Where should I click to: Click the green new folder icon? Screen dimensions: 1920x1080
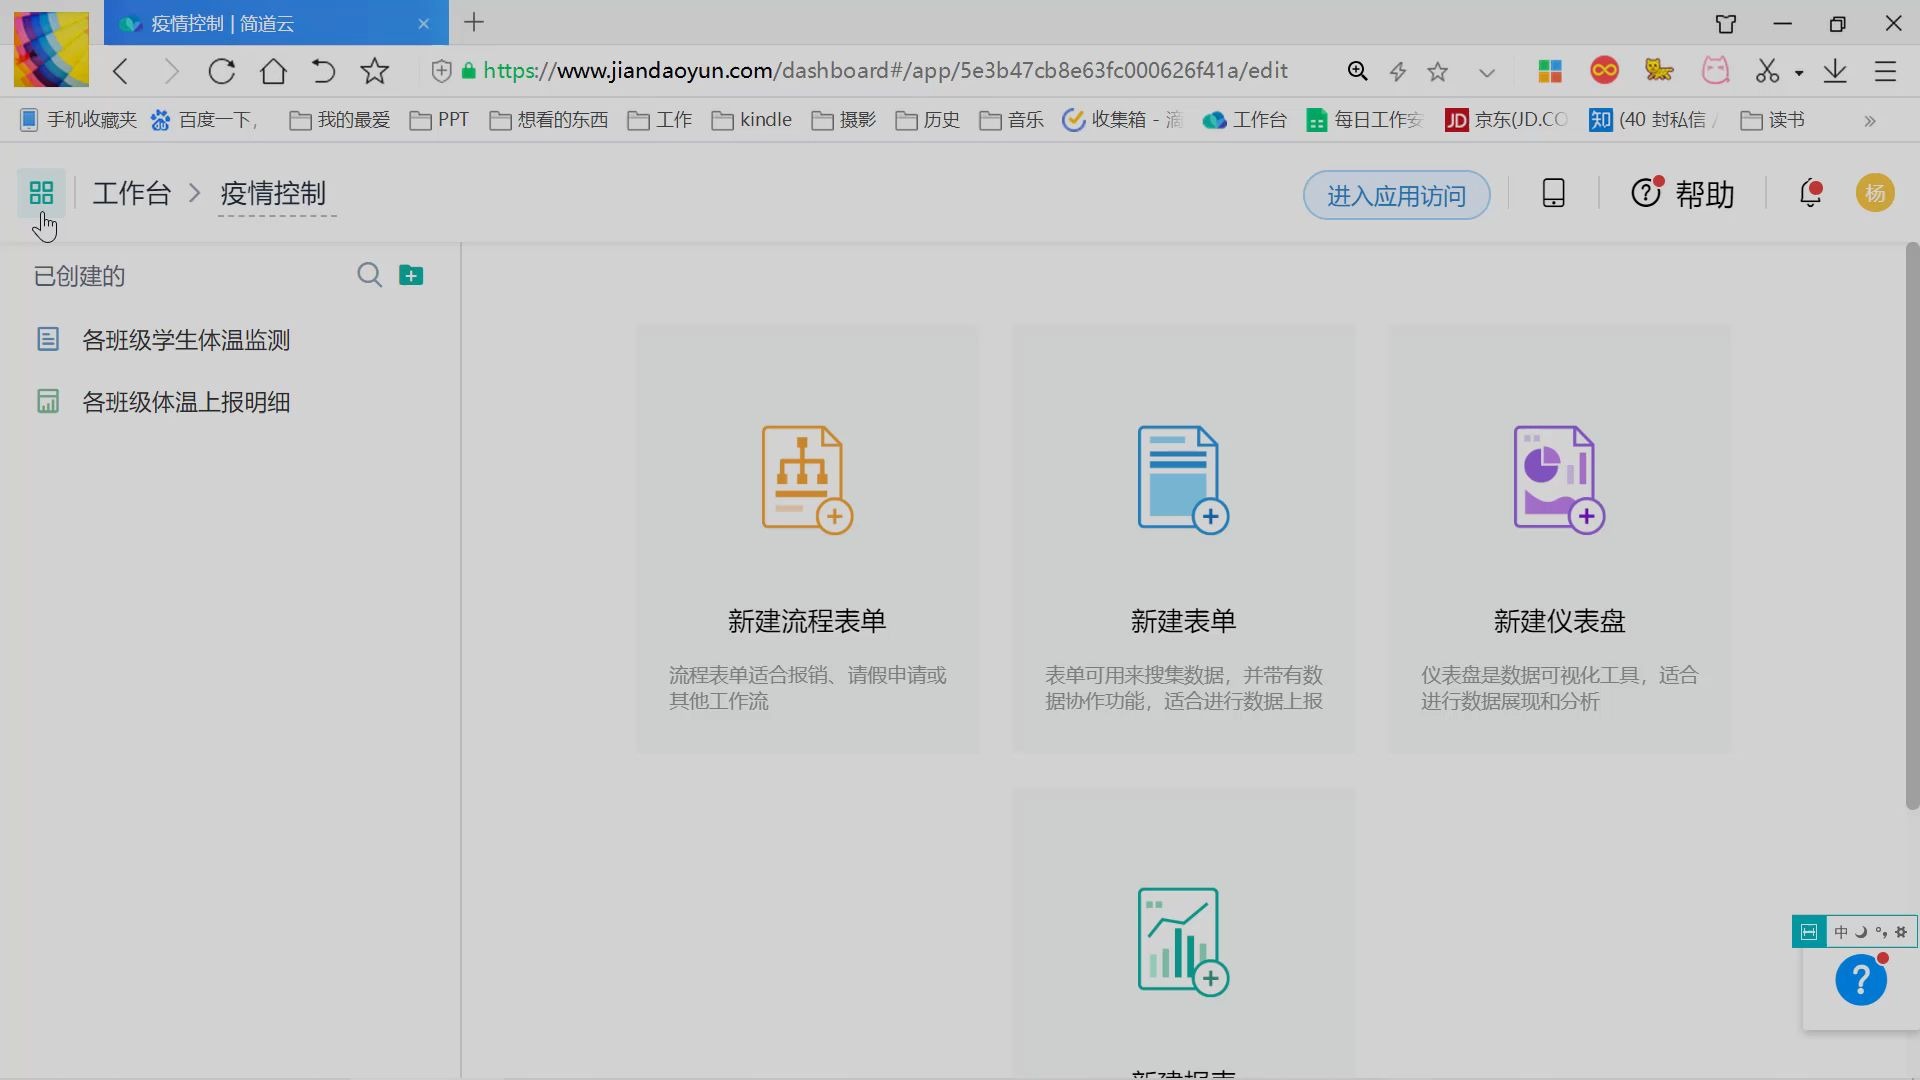[411, 275]
